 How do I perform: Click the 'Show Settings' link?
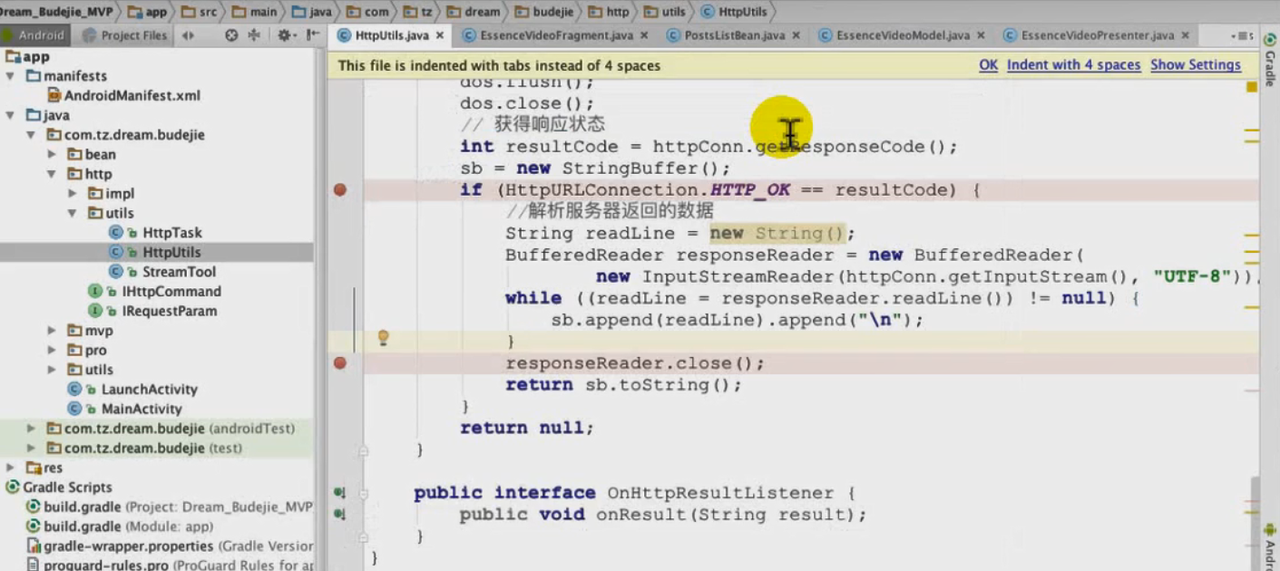pos(1195,65)
